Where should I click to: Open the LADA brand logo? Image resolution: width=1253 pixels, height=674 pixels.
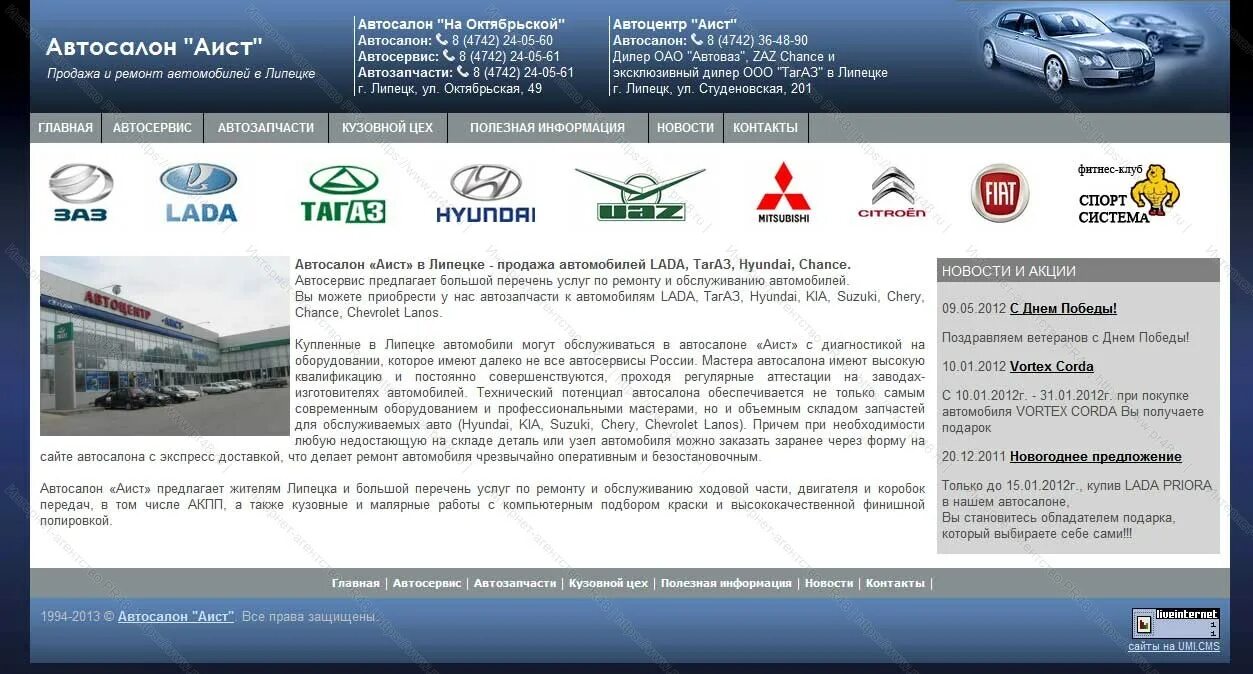tap(199, 193)
